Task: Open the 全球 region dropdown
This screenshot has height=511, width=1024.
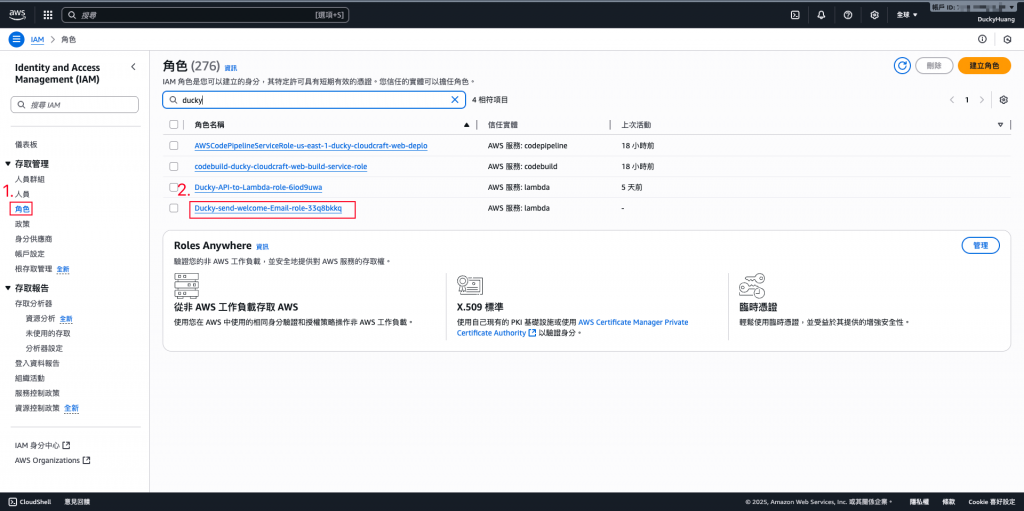Action: pos(906,14)
